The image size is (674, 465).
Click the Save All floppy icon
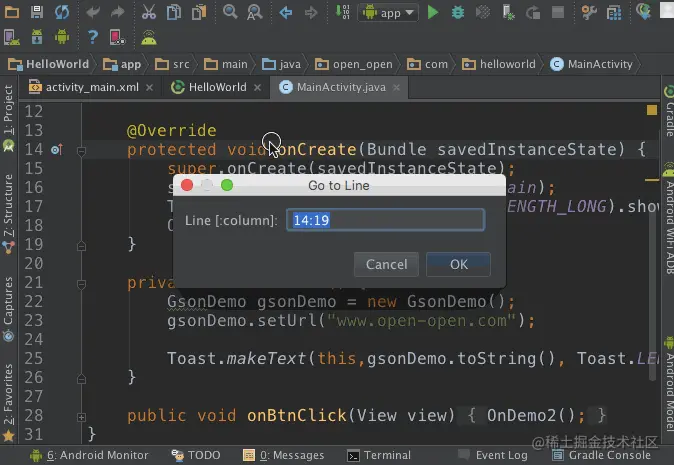pos(37,12)
